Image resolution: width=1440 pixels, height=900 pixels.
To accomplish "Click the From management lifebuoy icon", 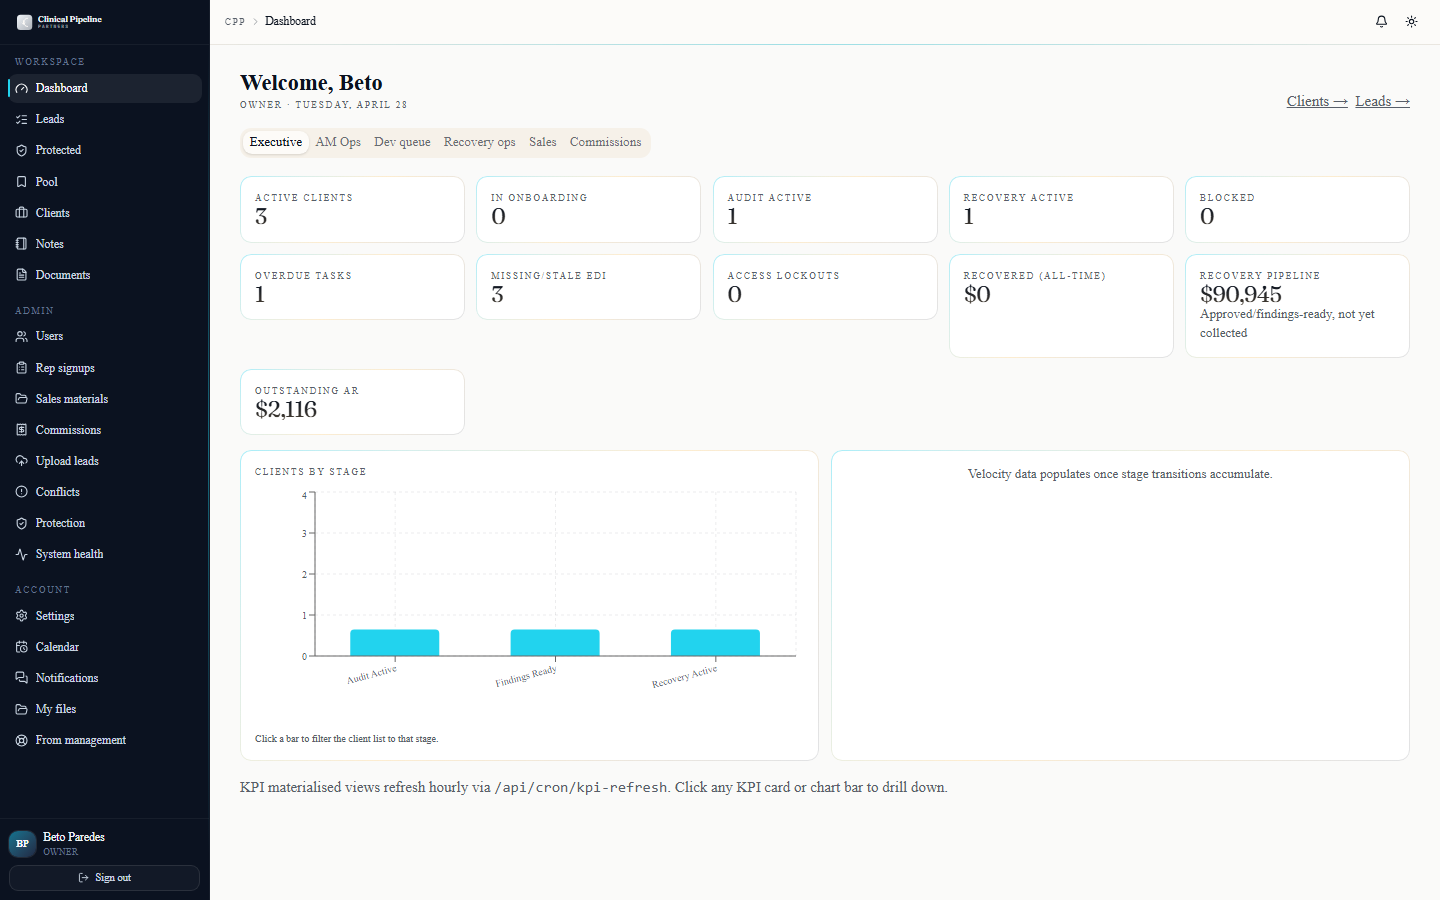I will click(x=22, y=740).
